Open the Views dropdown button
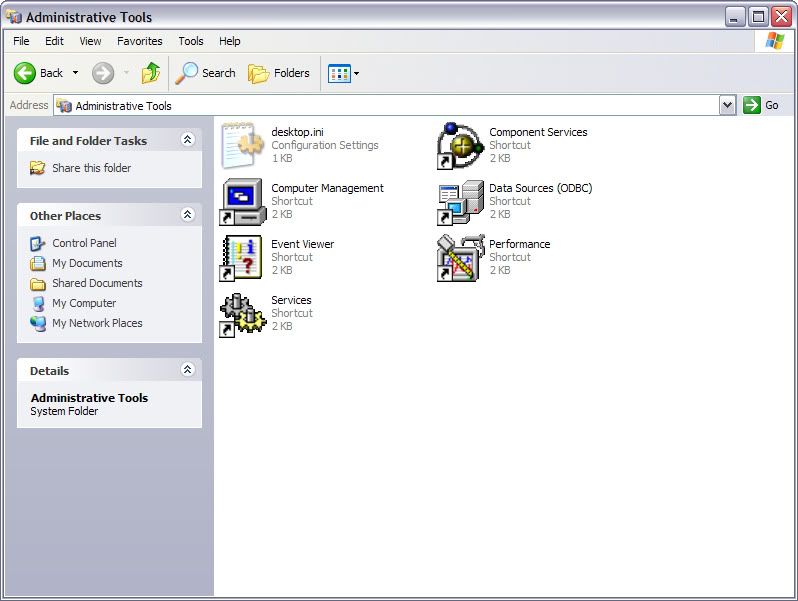This screenshot has width=798, height=601. coord(344,73)
